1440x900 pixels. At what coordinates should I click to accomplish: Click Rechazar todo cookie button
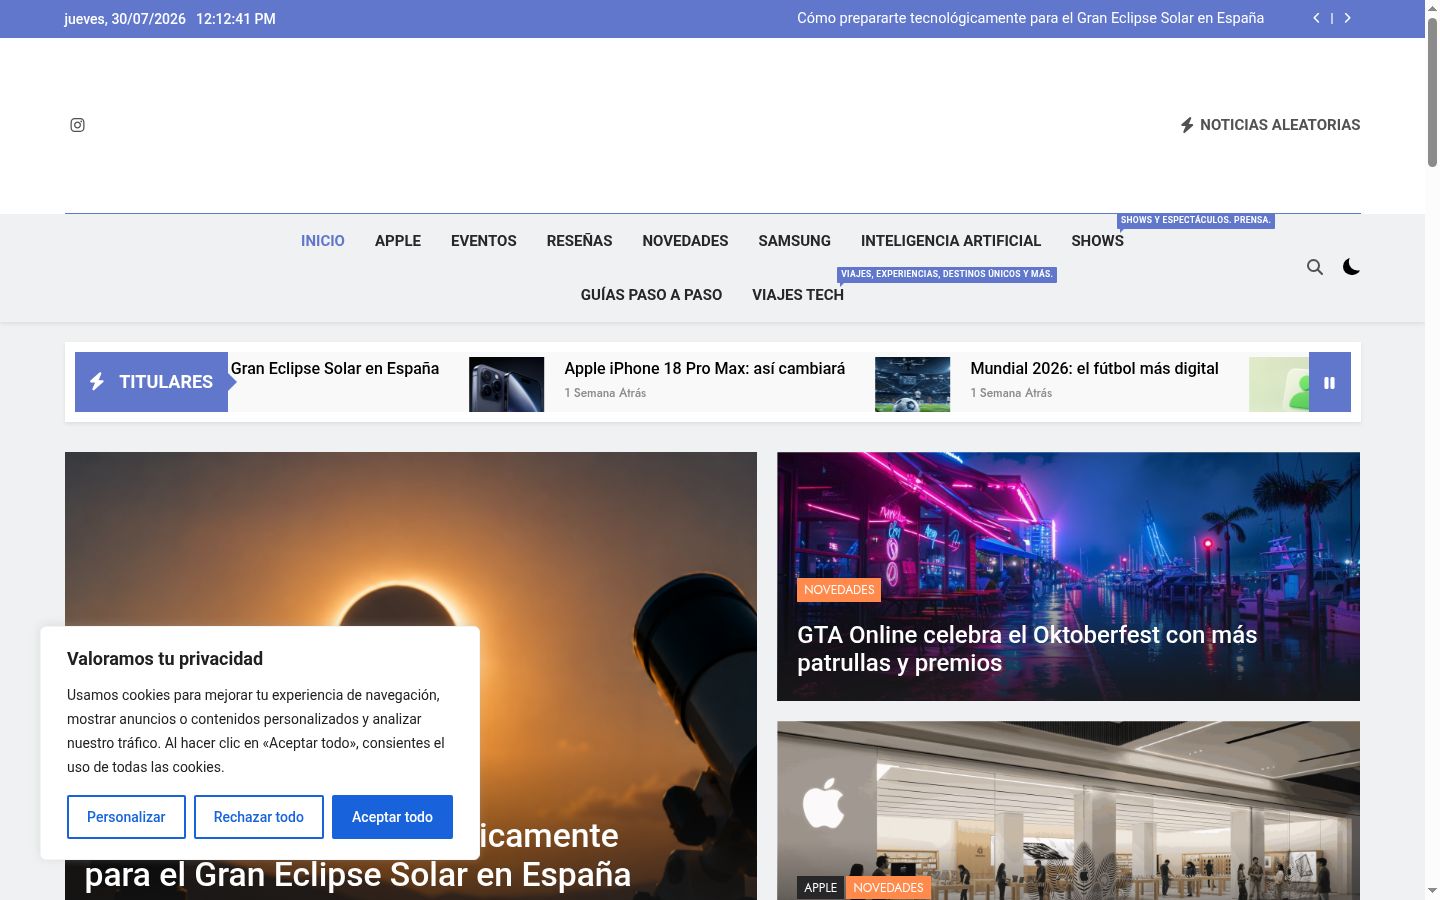(x=259, y=817)
